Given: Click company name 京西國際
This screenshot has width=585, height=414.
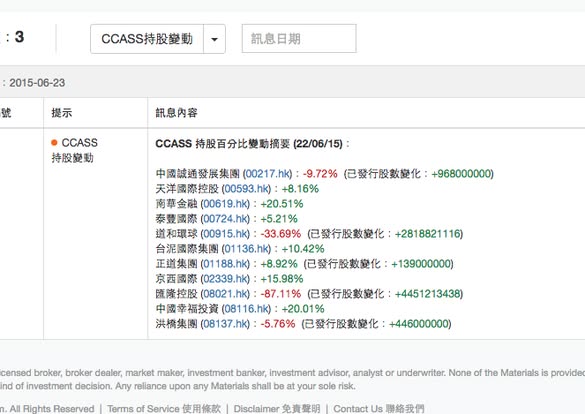Looking at the screenshot, I should (176, 279).
